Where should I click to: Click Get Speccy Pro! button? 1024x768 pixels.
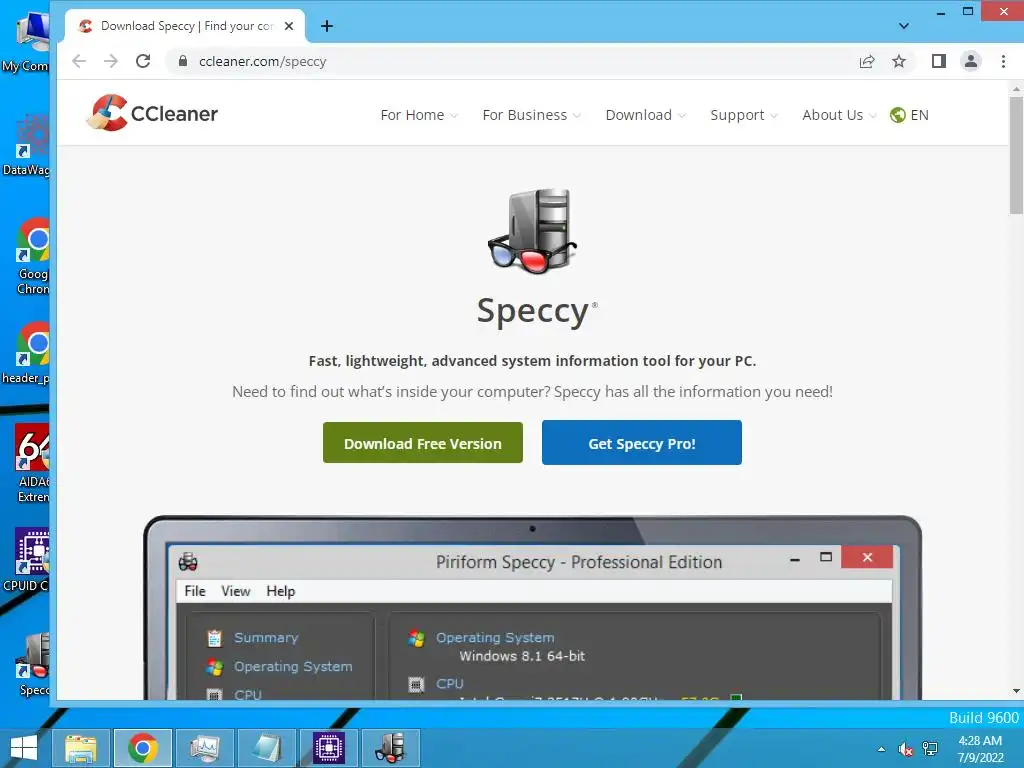[x=641, y=443]
